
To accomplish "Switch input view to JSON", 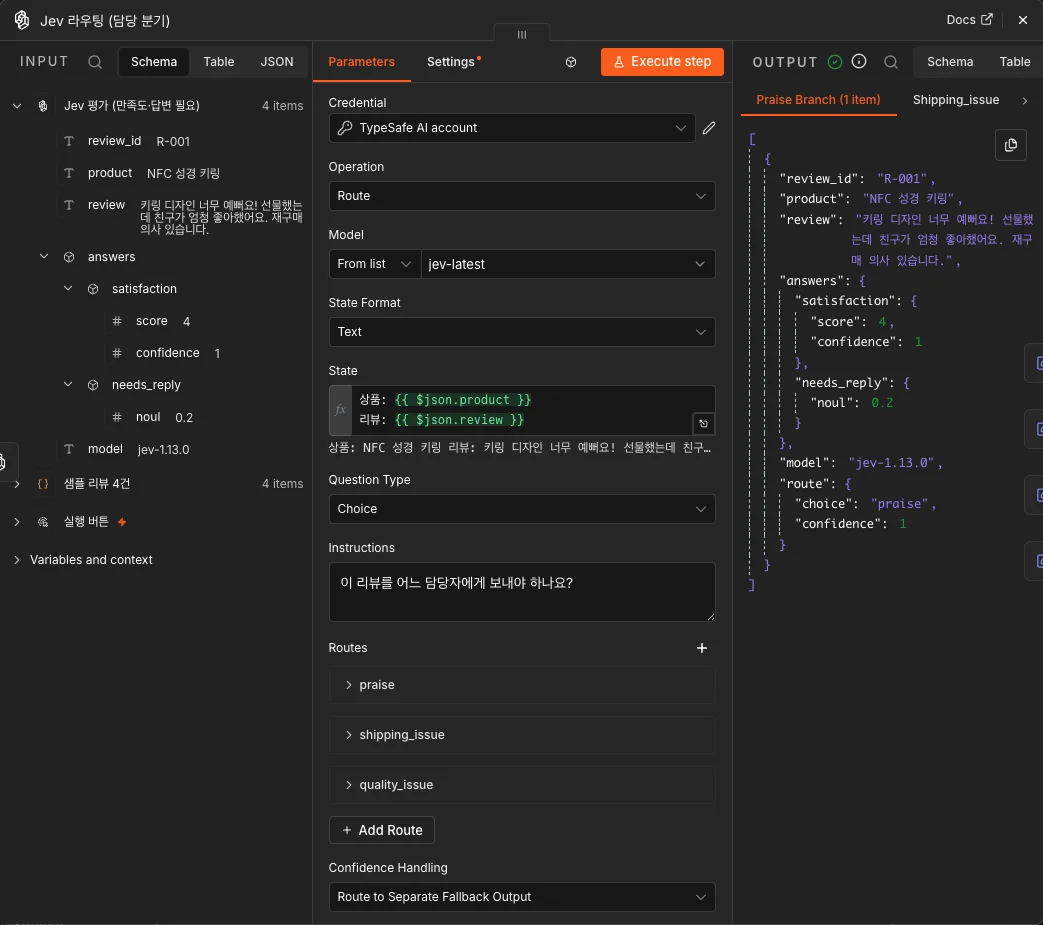I will coord(277,62).
